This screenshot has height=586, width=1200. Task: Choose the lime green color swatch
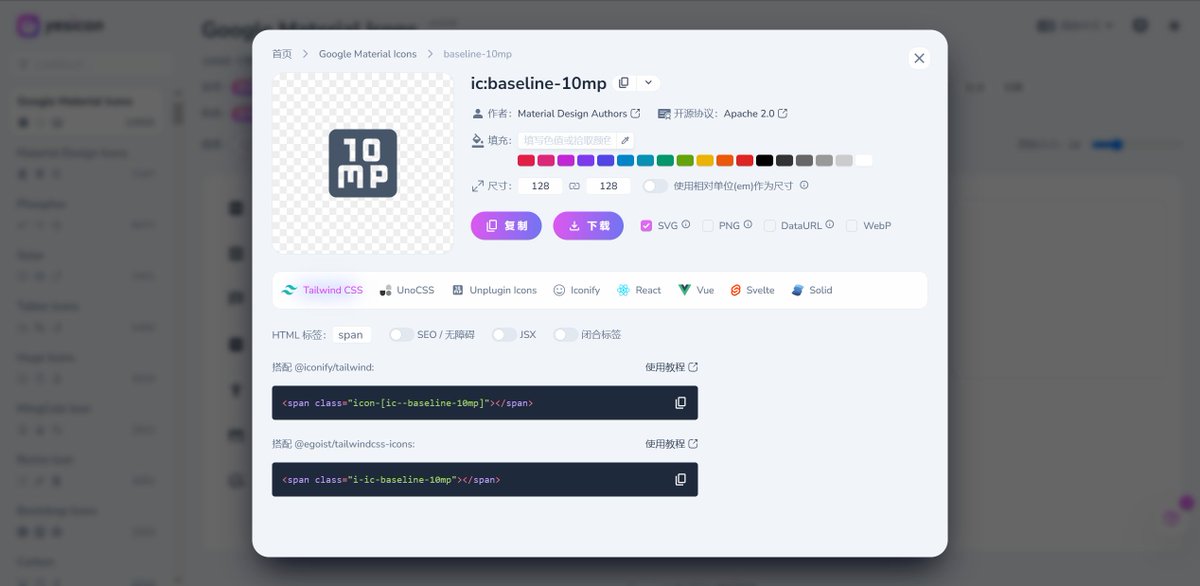(685, 161)
